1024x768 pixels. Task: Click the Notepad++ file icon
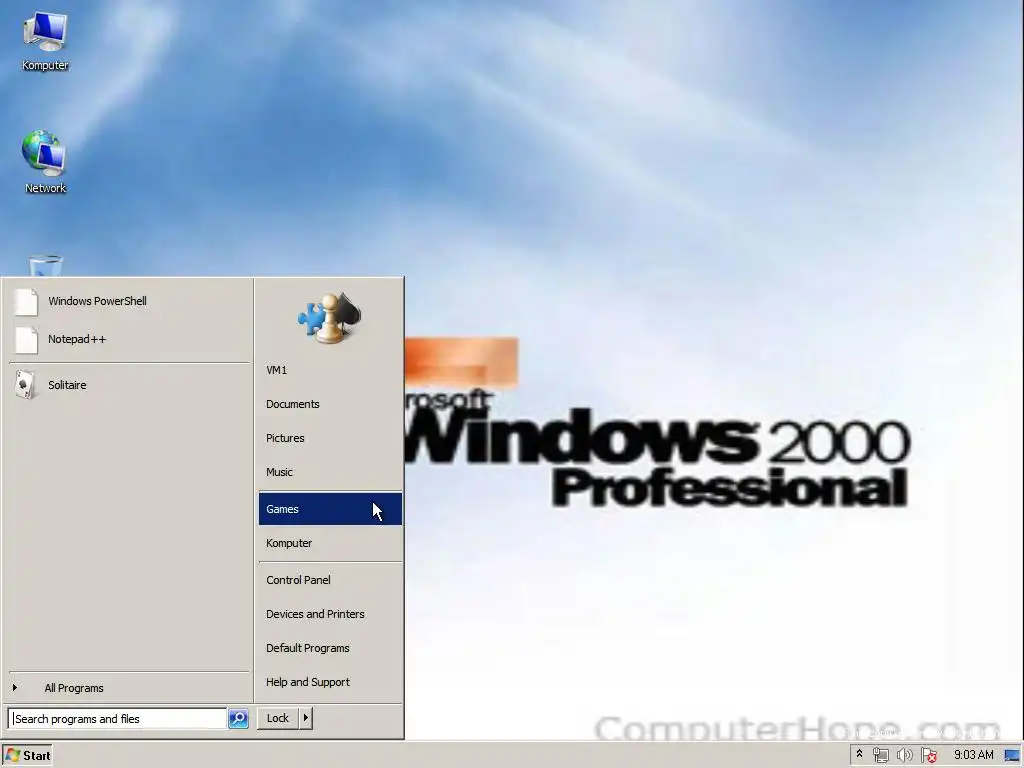click(x=26, y=340)
